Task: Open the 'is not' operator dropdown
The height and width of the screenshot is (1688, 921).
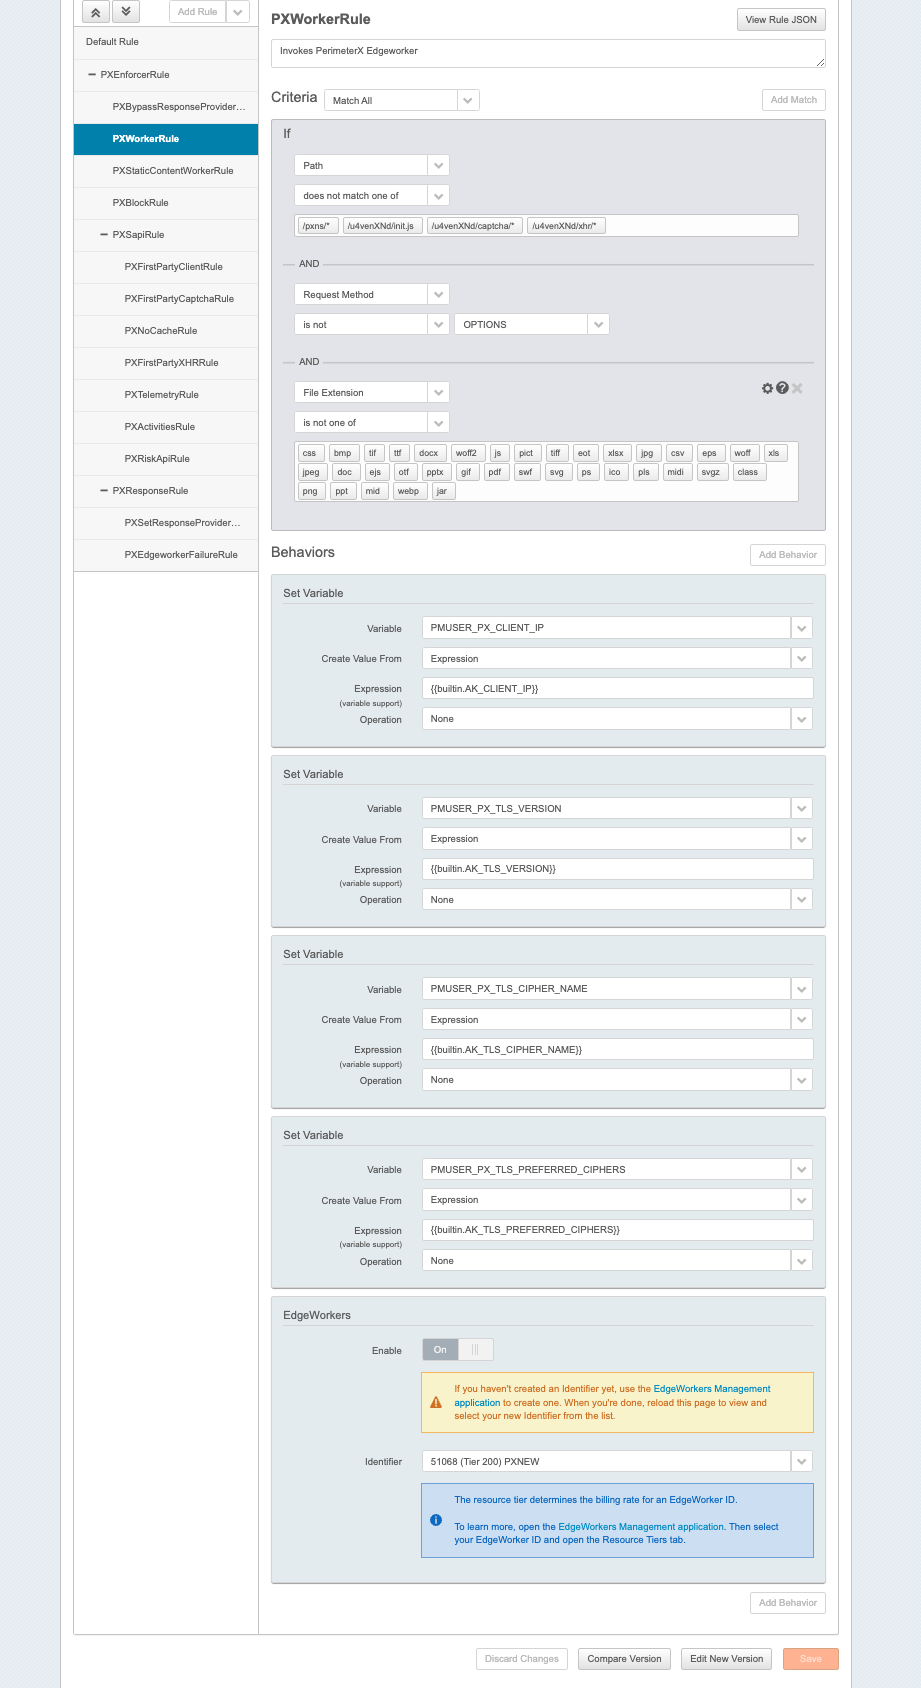Action: pyautogui.click(x=438, y=324)
